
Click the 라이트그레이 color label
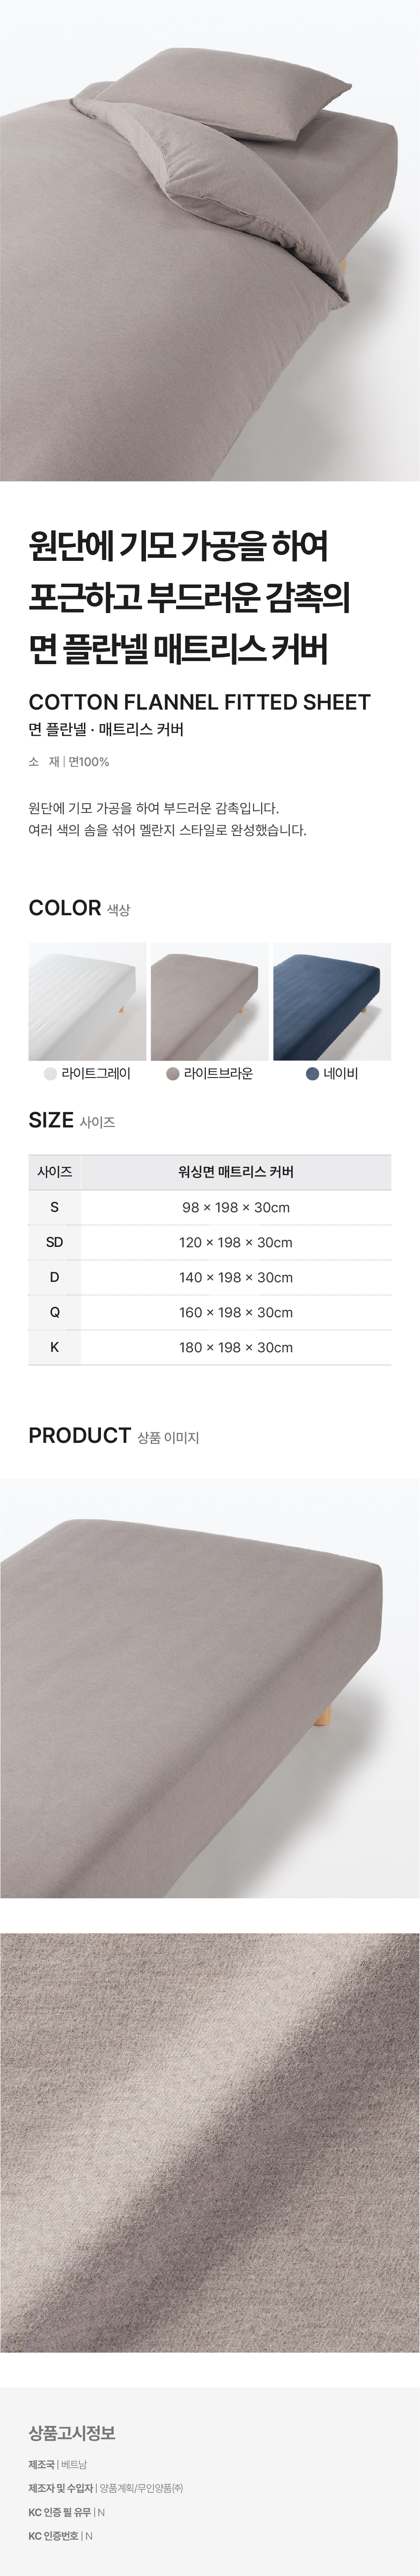coord(96,1073)
